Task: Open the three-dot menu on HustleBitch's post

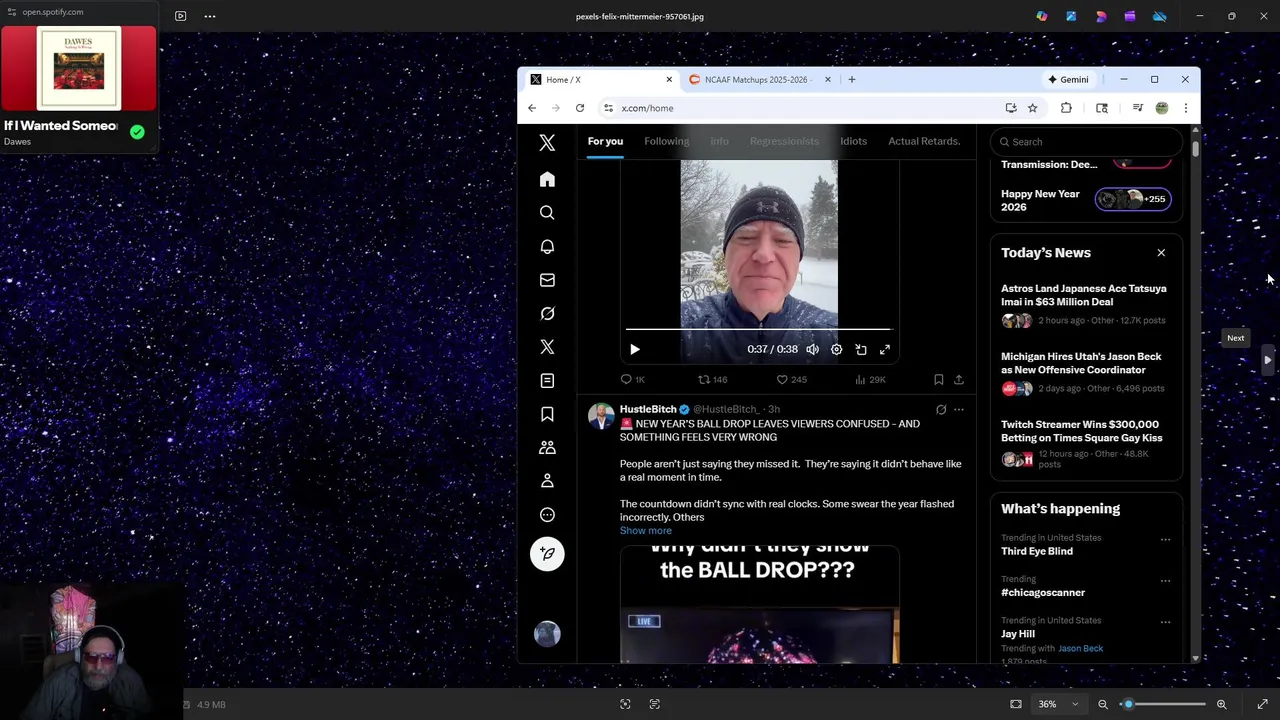Action: pos(959,410)
